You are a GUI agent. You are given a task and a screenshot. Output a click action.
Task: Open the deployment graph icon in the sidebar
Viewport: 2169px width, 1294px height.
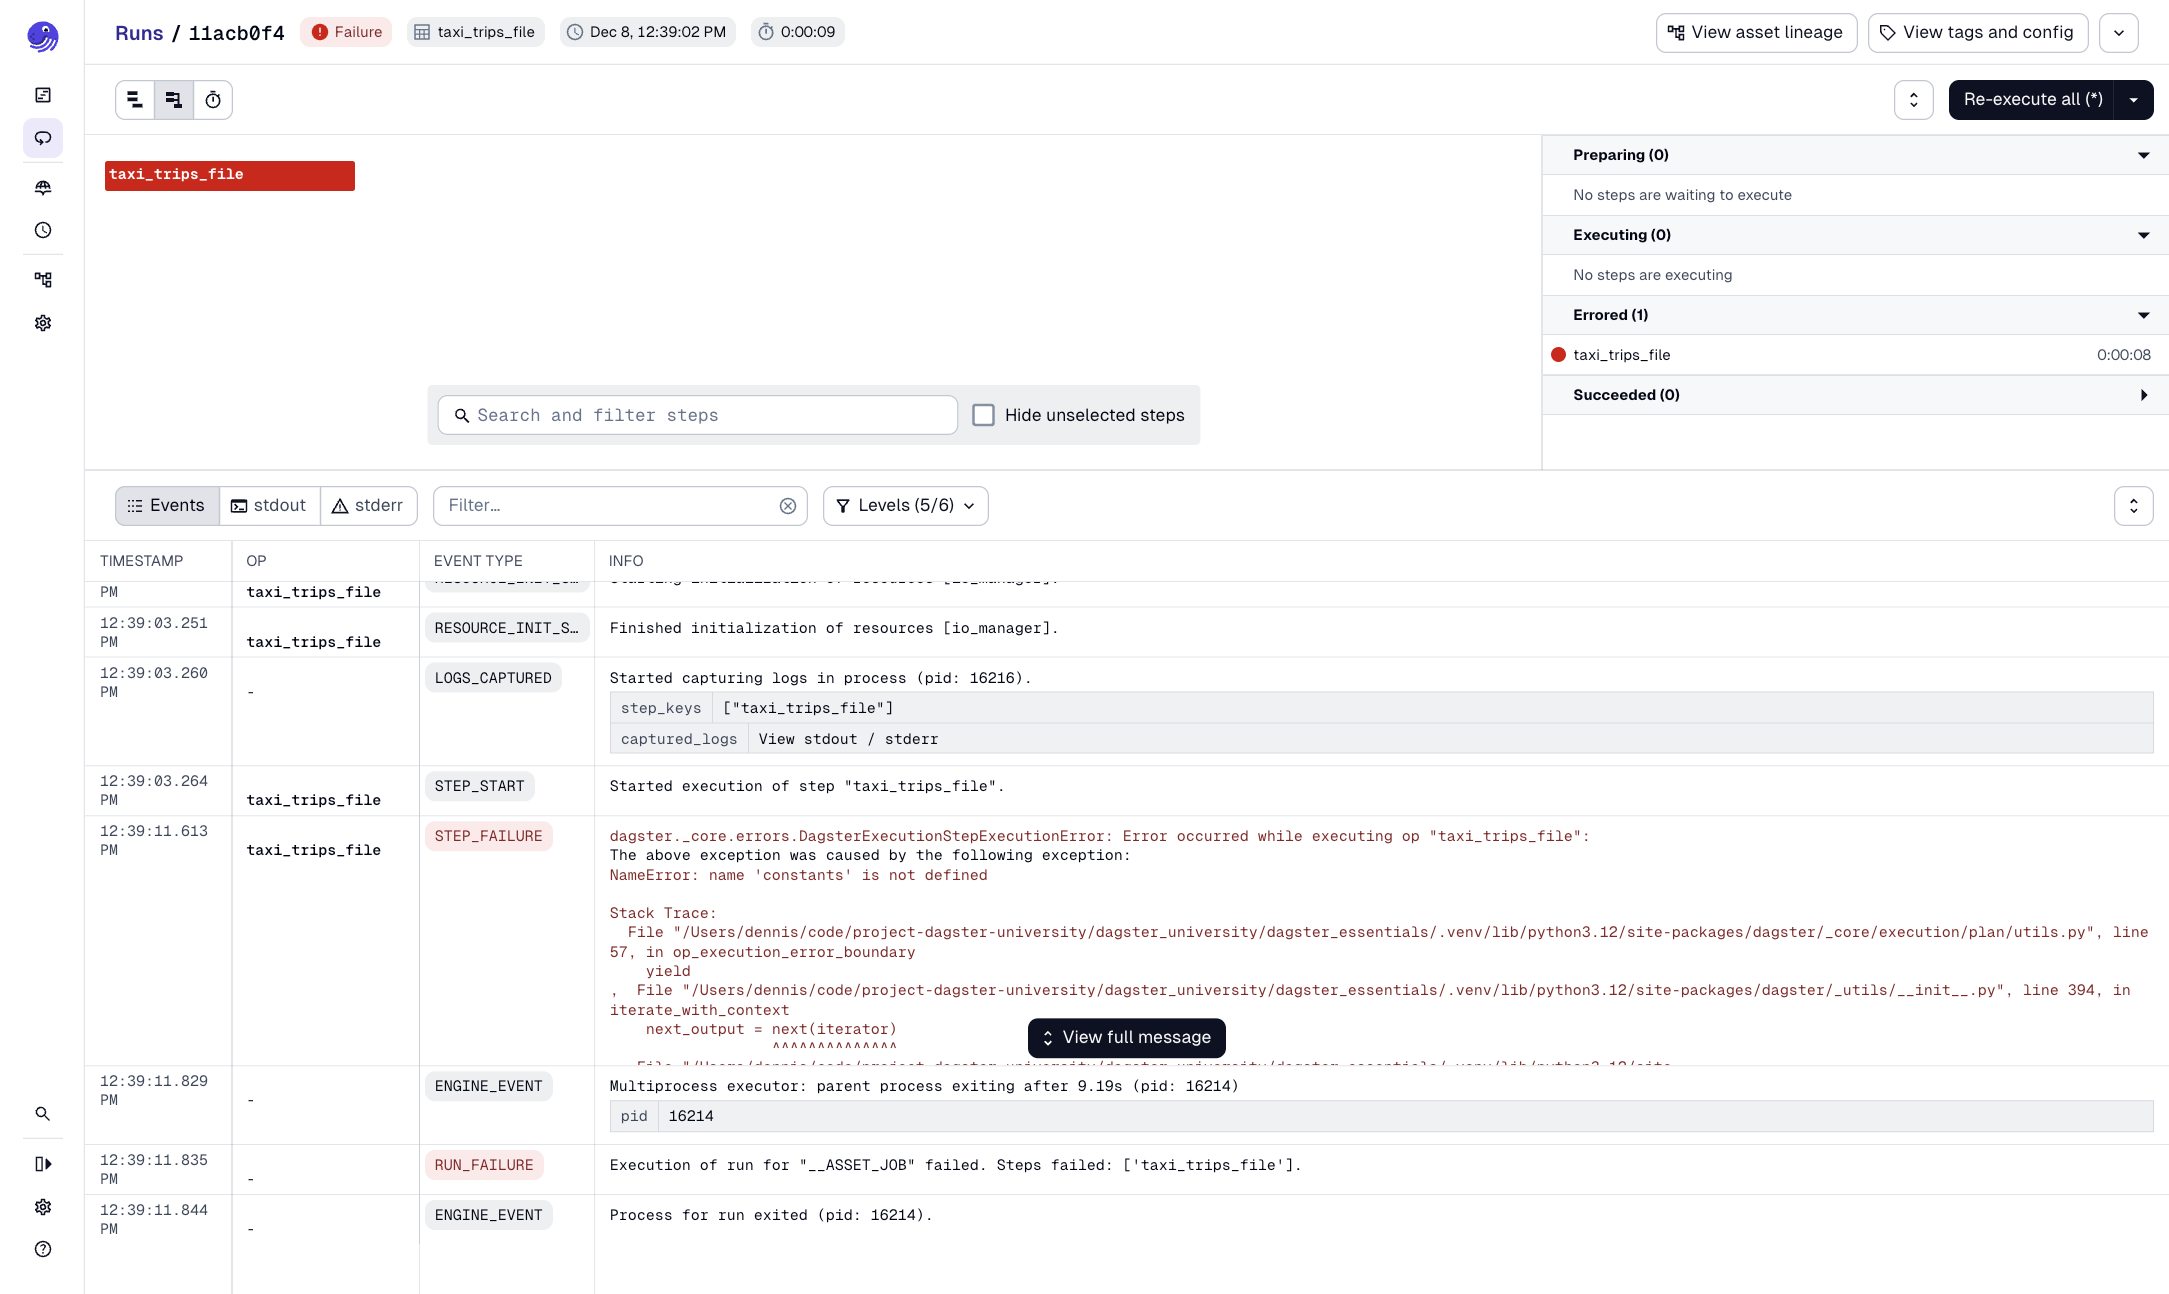(43, 279)
